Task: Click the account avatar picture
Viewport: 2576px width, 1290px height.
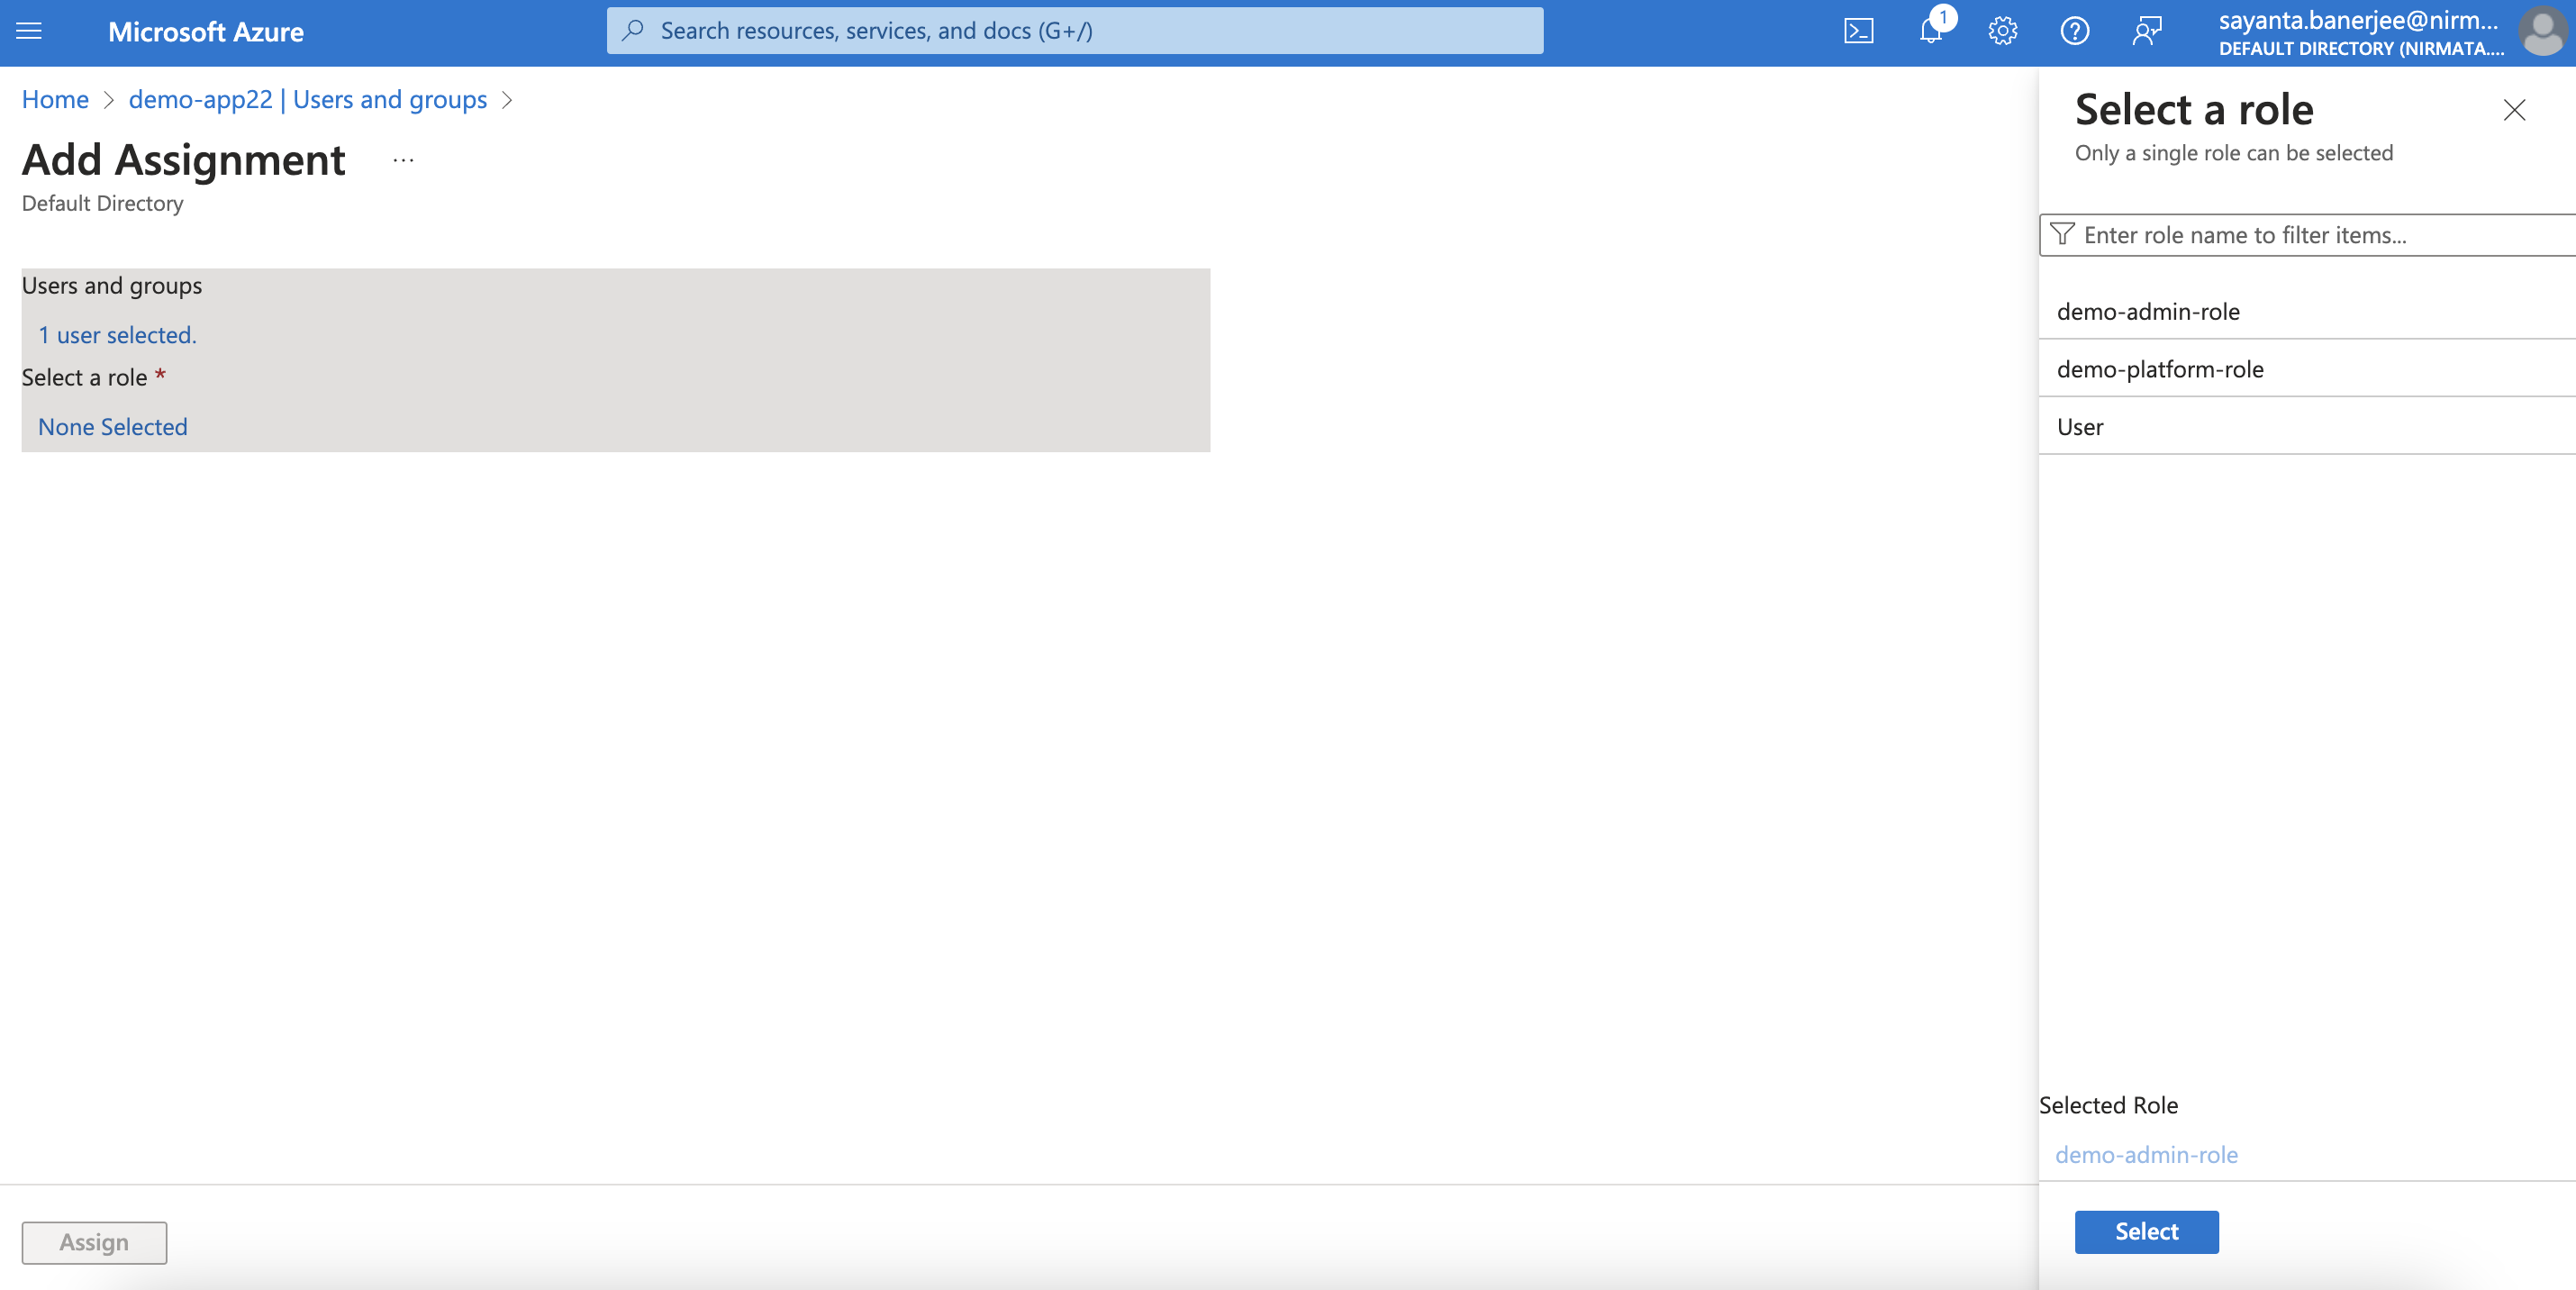Action: [x=2542, y=32]
